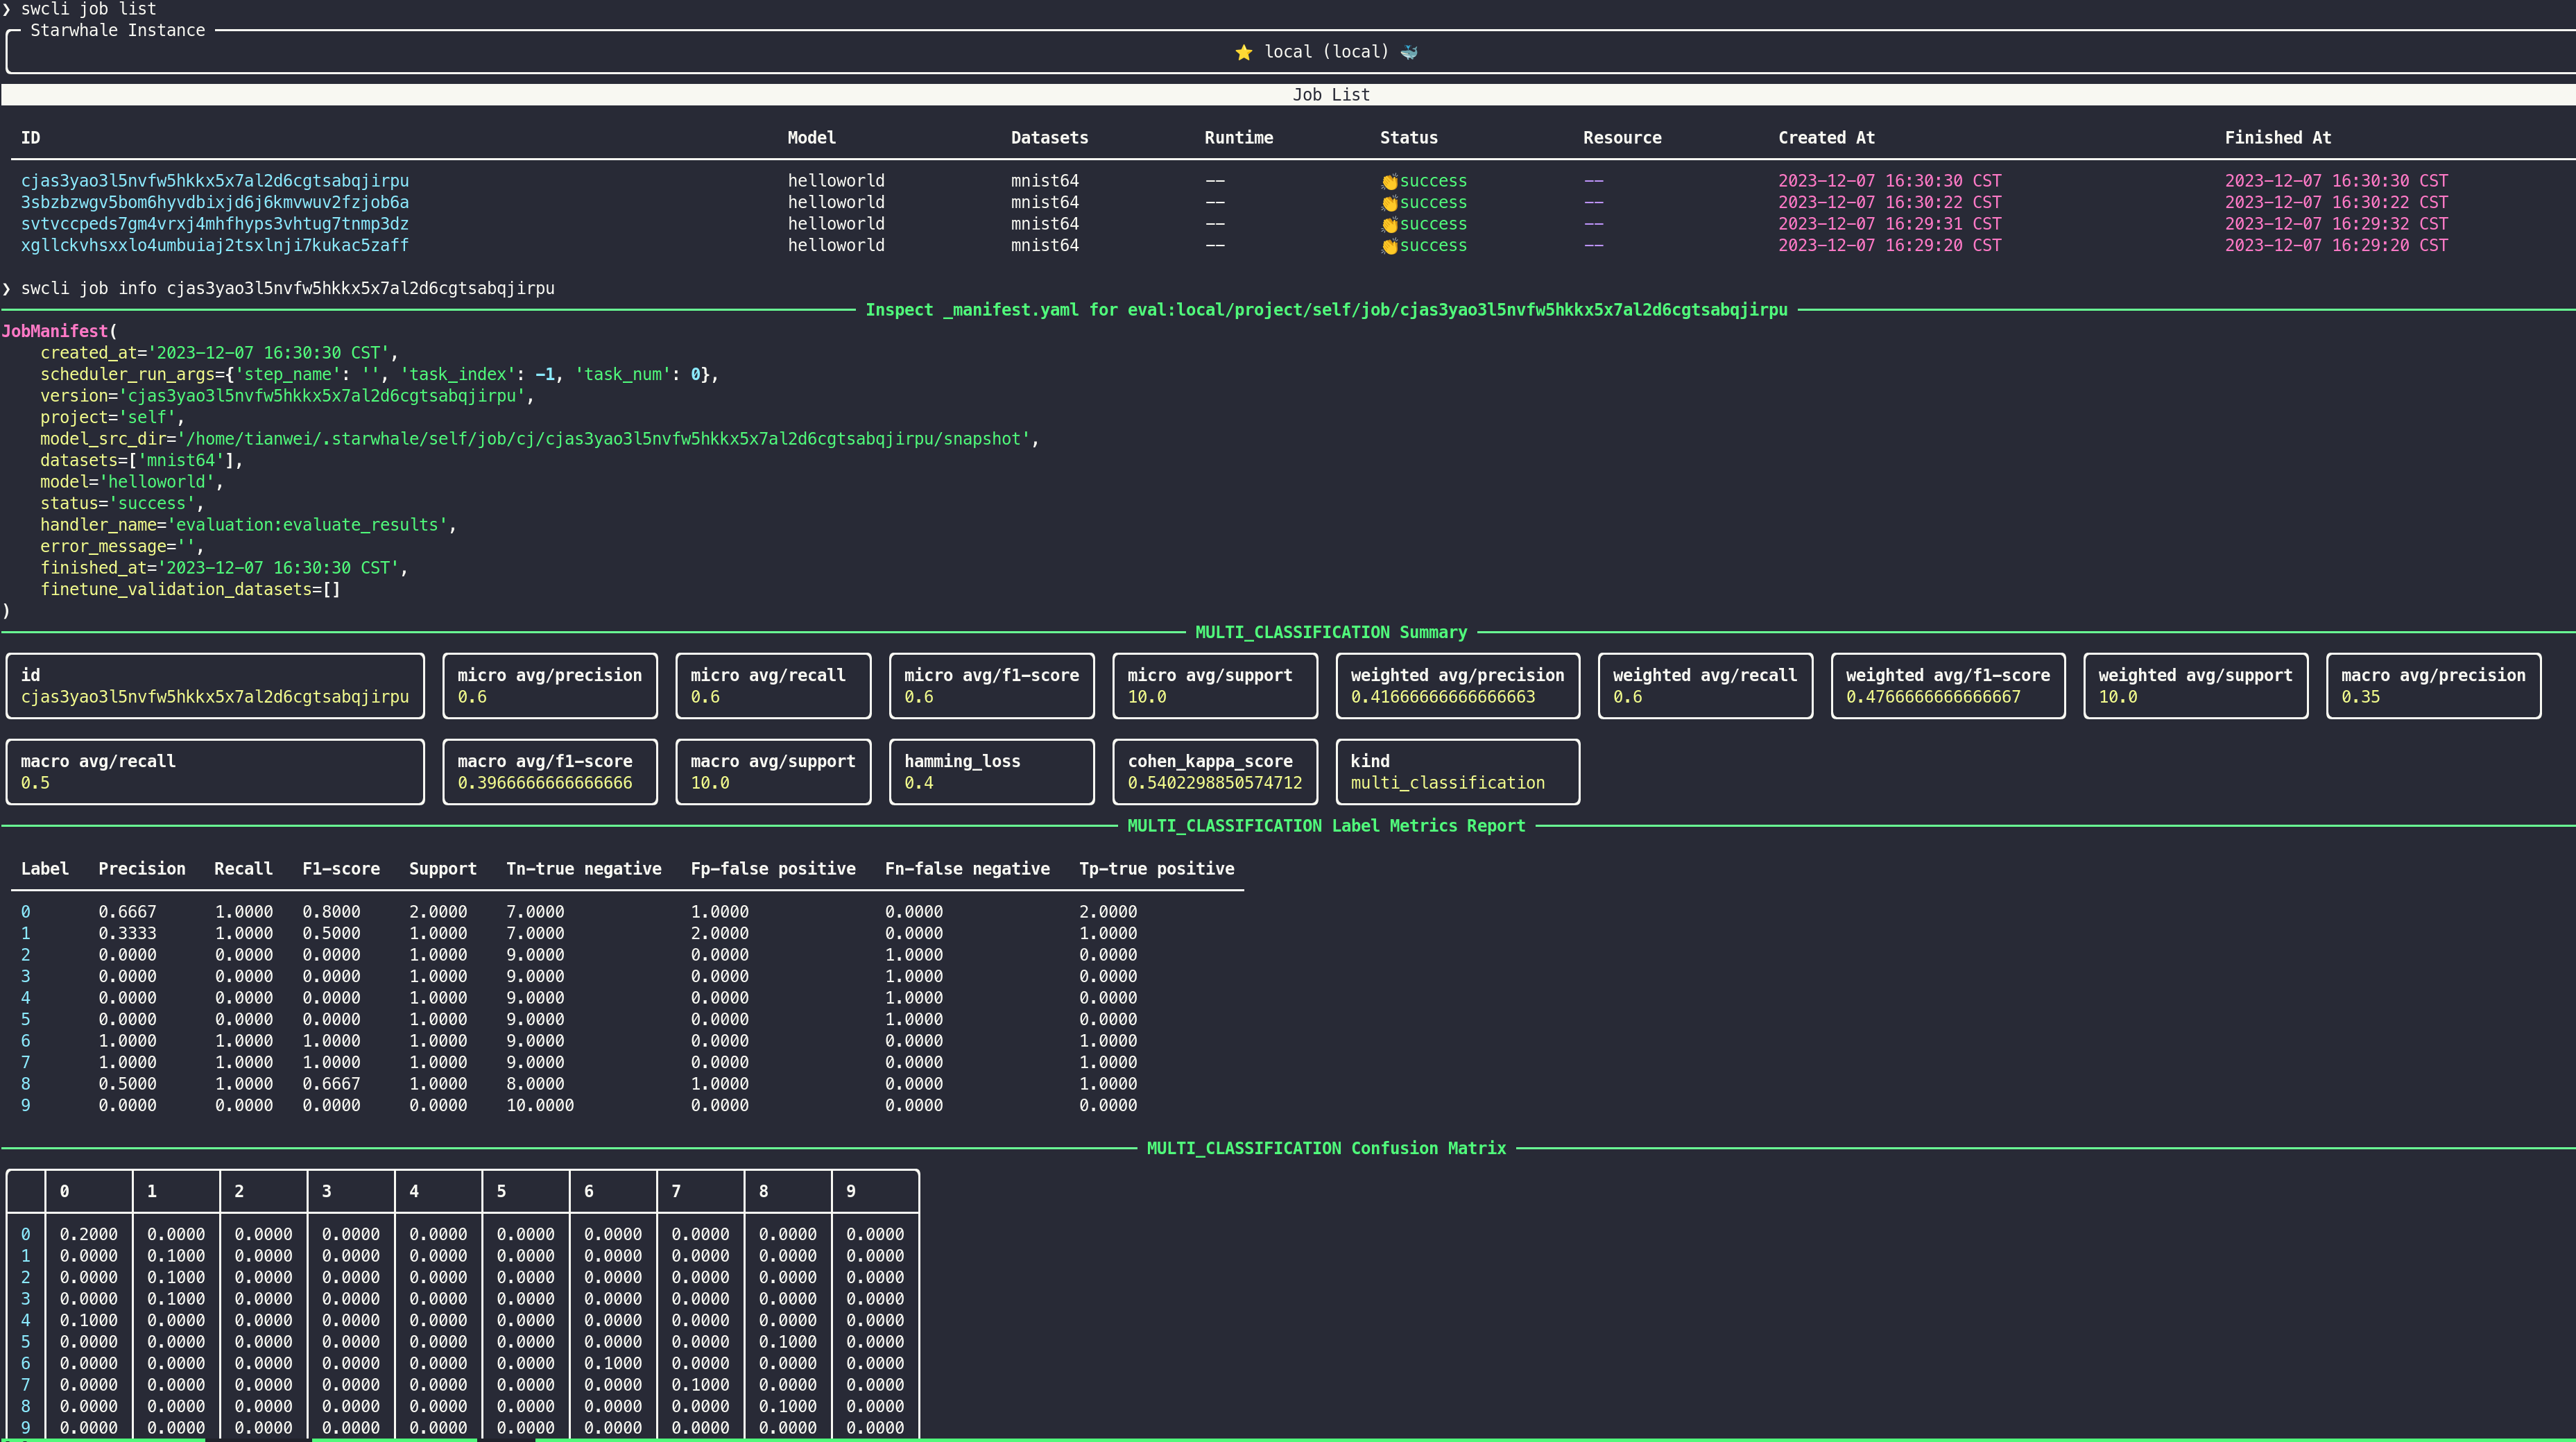Click confusion matrix column header 9
The height and width of the screenshot is (1442, 2576).
[x=851, y=1191]
